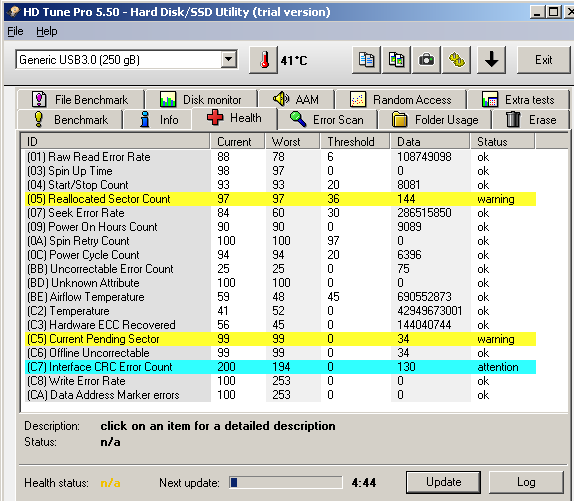574x501 pixels.
Task: Switch to the Error Scan tab
Action: tap(327, 120)
